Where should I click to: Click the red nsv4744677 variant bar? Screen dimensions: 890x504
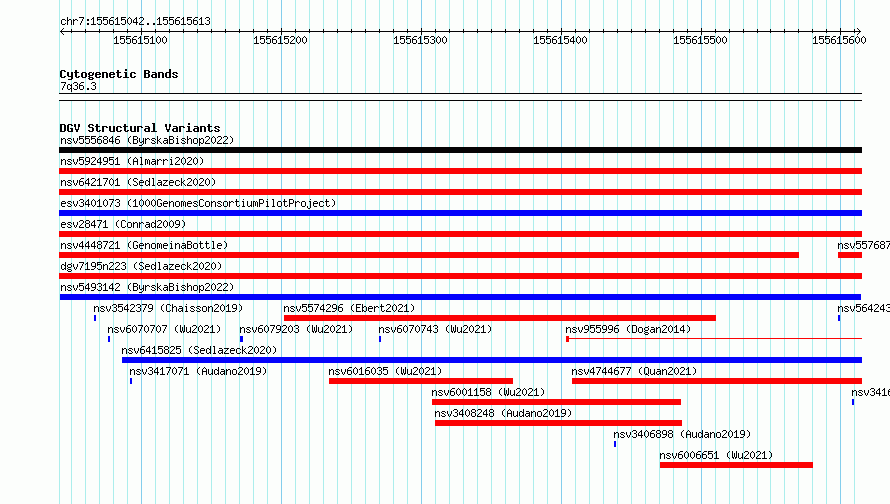point(717,381)
